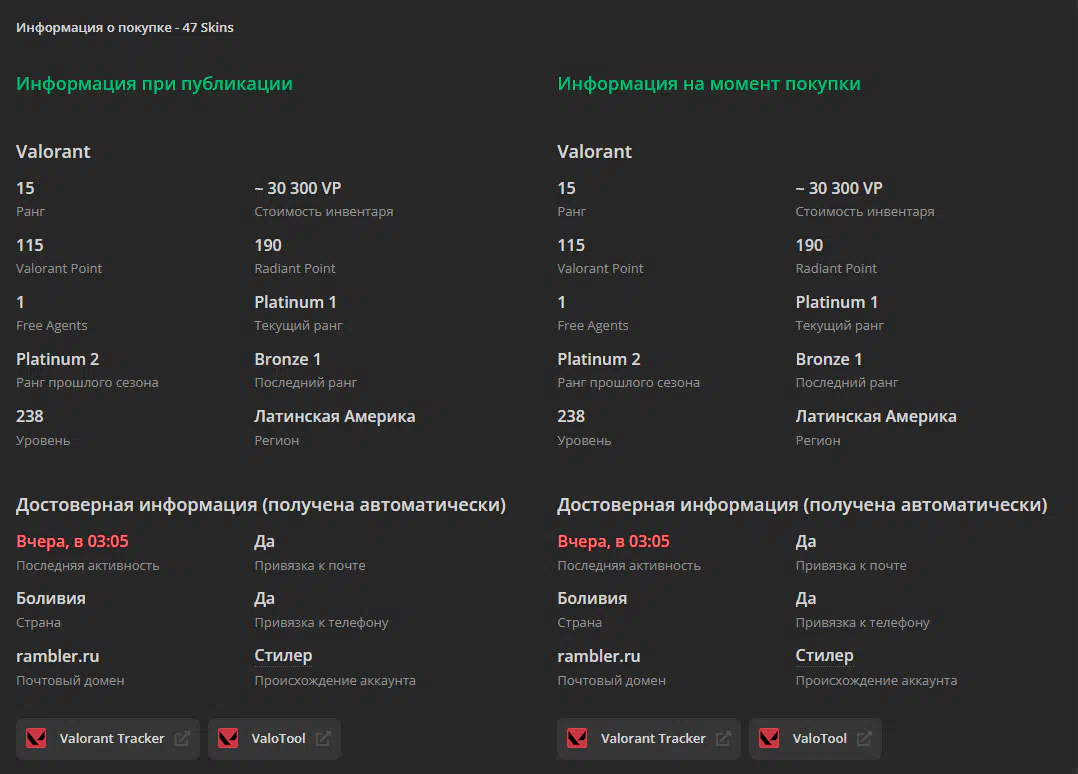This screenshot has width=1078, height=774.
Task: Open ValoTool link under purchase info
Action: click(x=815, y=738)
